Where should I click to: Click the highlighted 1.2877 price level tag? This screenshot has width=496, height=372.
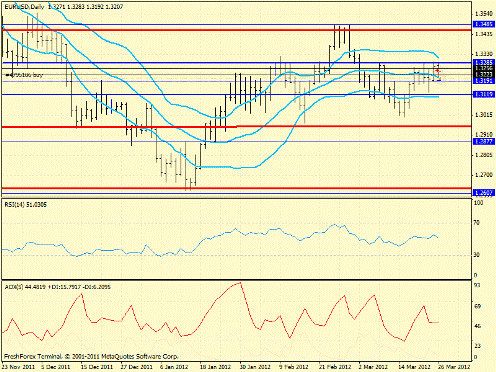[484, 142]
